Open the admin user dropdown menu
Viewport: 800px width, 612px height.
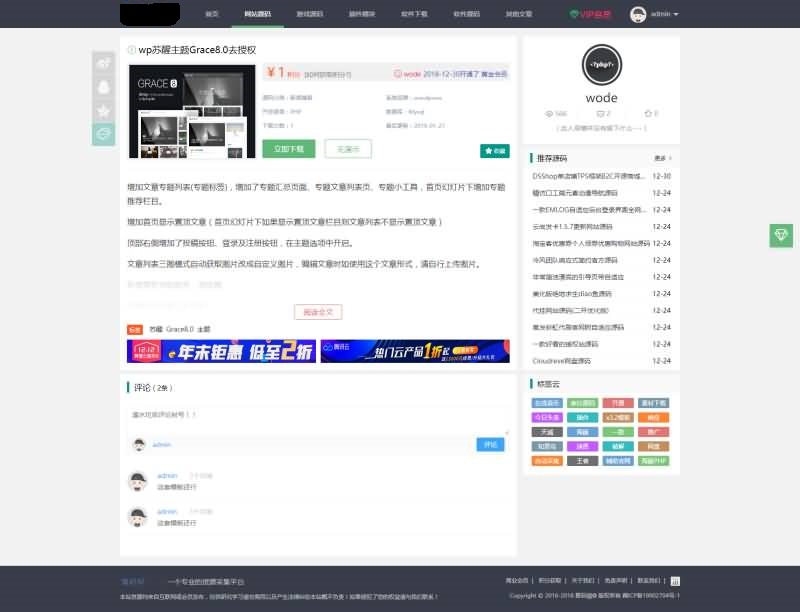tap(664, 14)
